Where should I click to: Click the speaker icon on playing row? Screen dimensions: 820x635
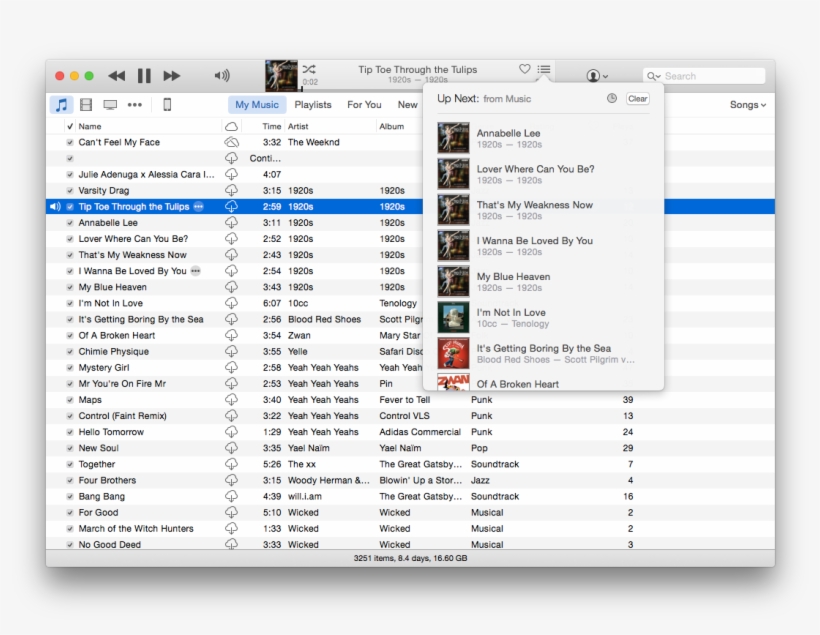(x=55, y=207)
